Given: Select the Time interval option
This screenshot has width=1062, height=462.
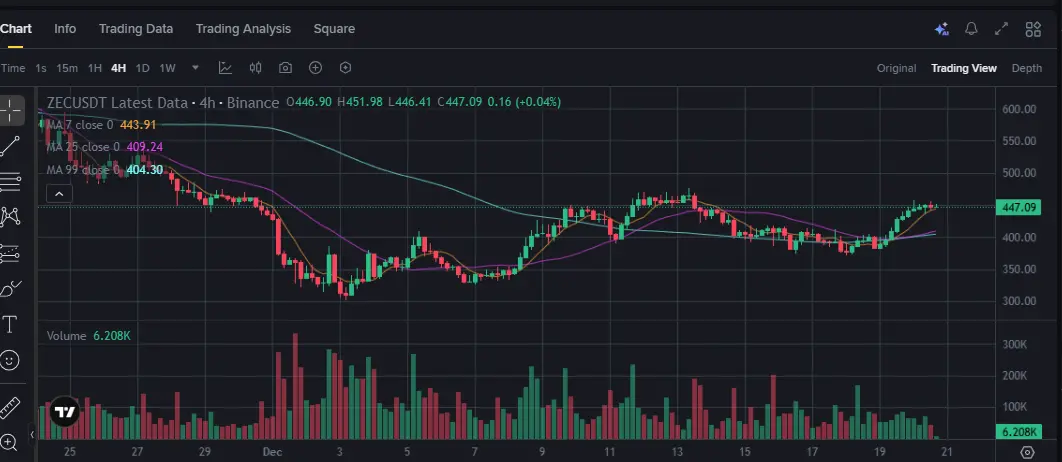Looking at the screenshot, I should coord(13,68).
